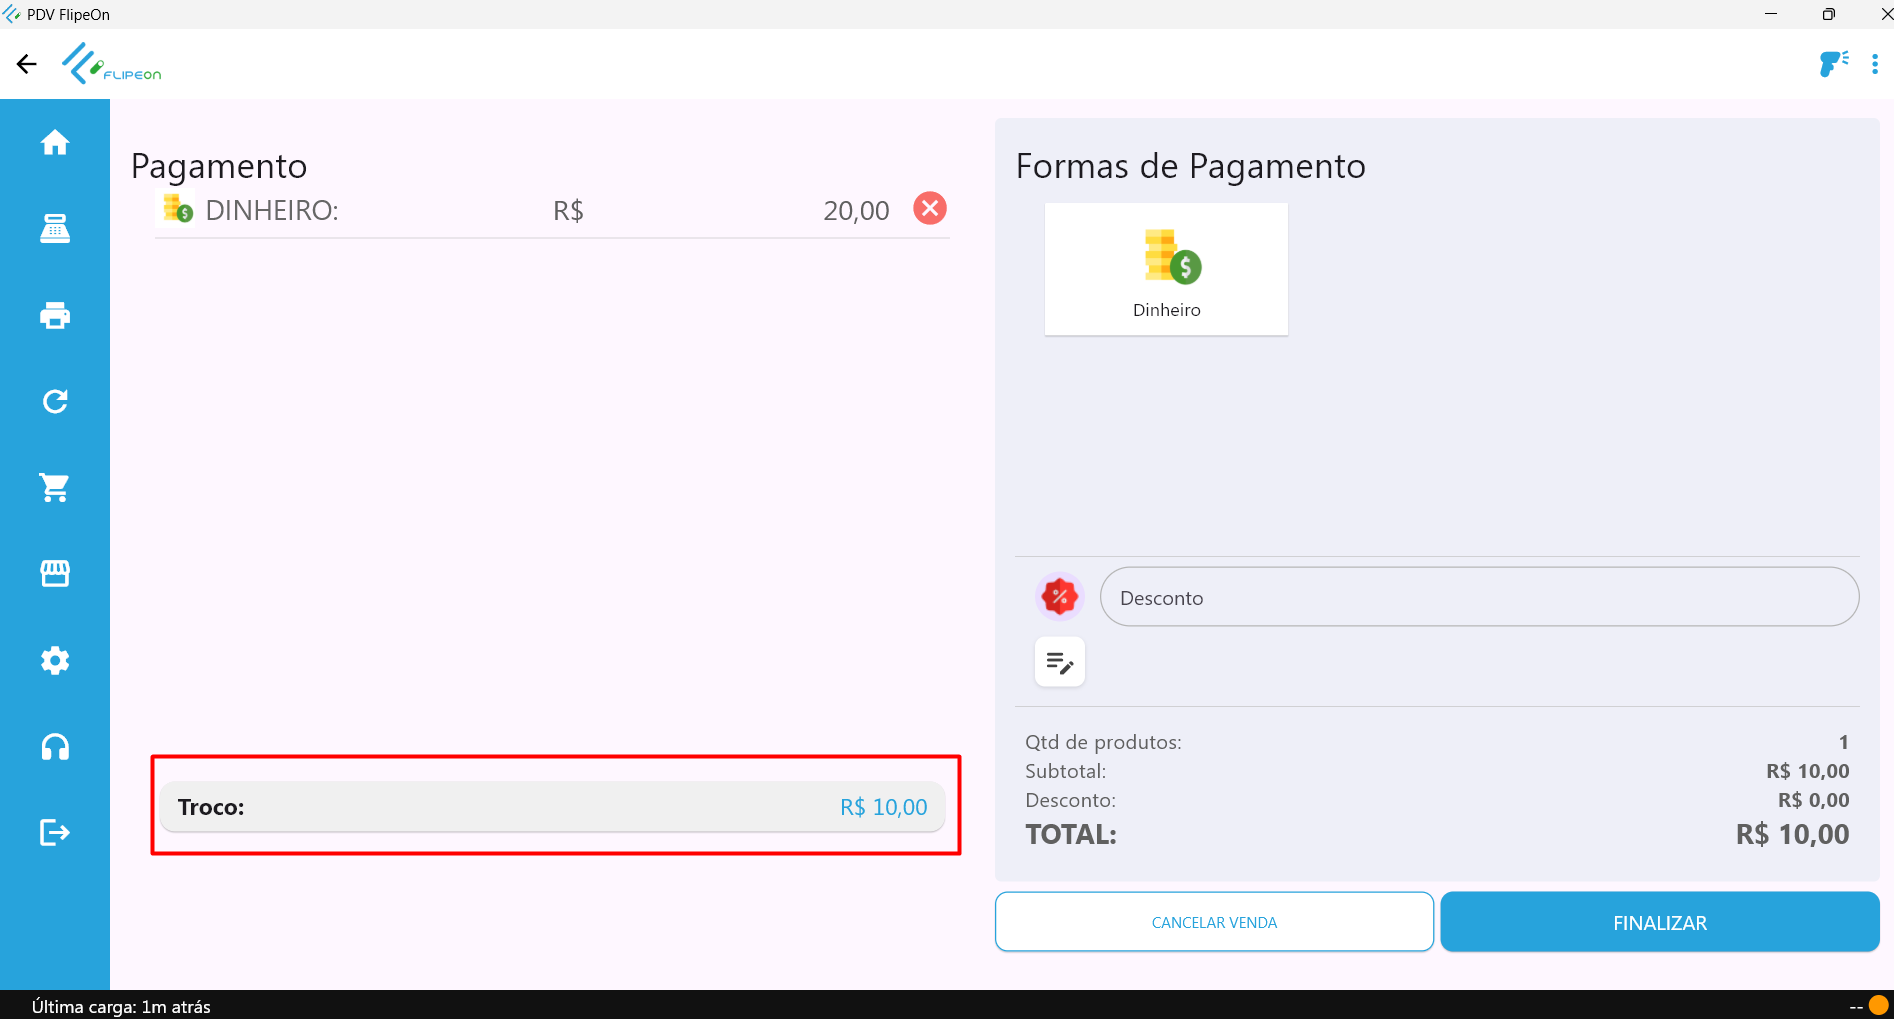Open the shopping cart sidebar icon

tap(55, 488)
